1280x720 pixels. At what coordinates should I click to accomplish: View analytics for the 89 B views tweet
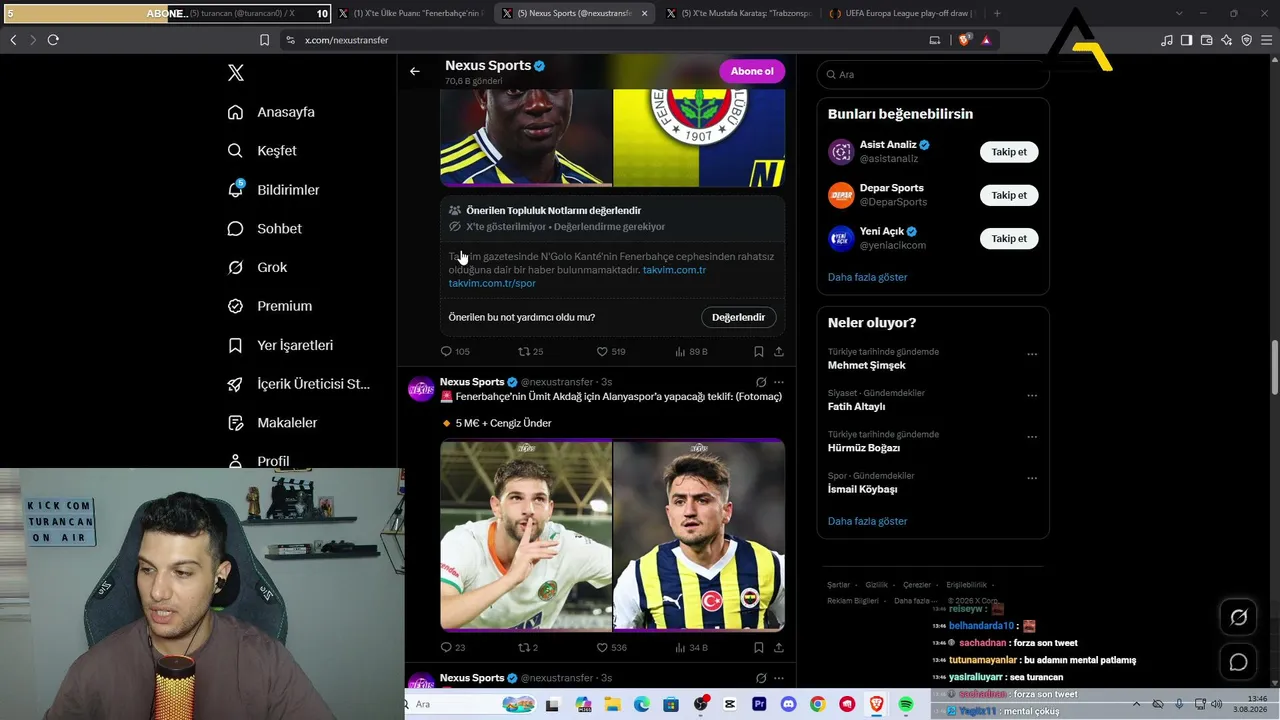pos(691,352)
